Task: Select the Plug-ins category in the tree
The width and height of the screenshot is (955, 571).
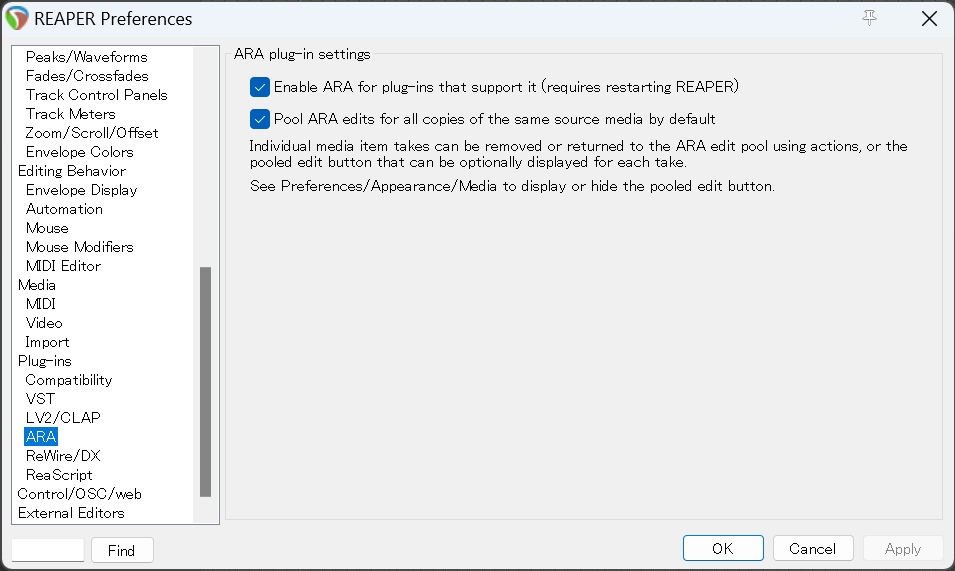Action: (x=44, y=361)
